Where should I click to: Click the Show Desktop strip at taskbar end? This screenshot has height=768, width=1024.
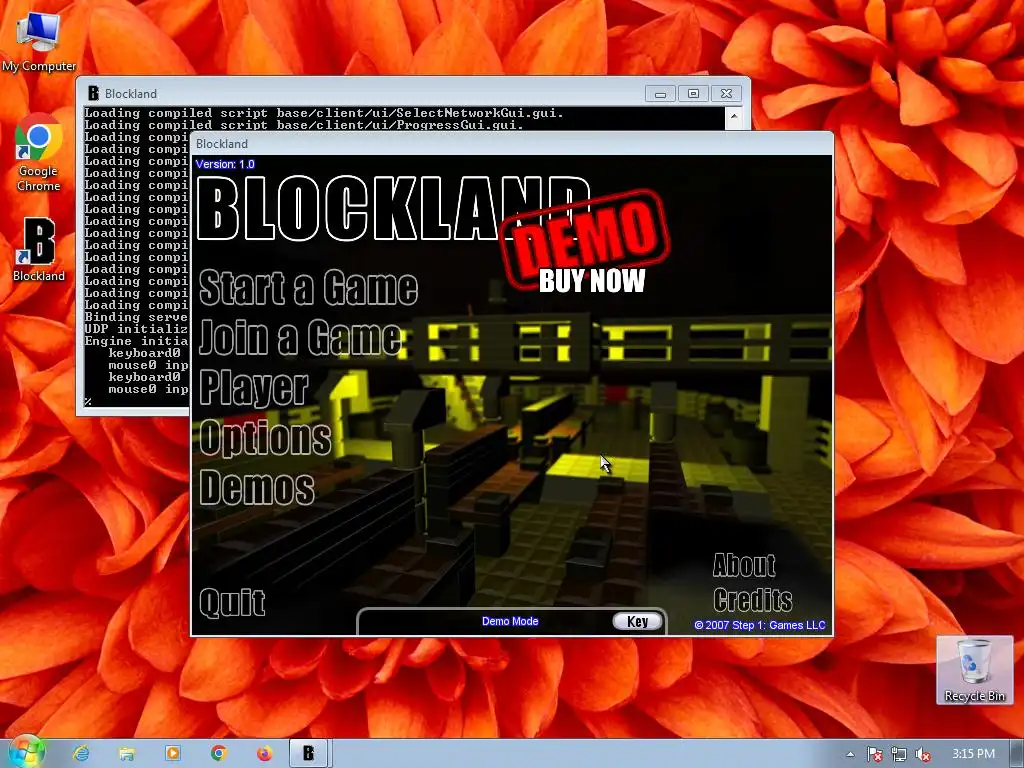click(x=1016, y=754)
